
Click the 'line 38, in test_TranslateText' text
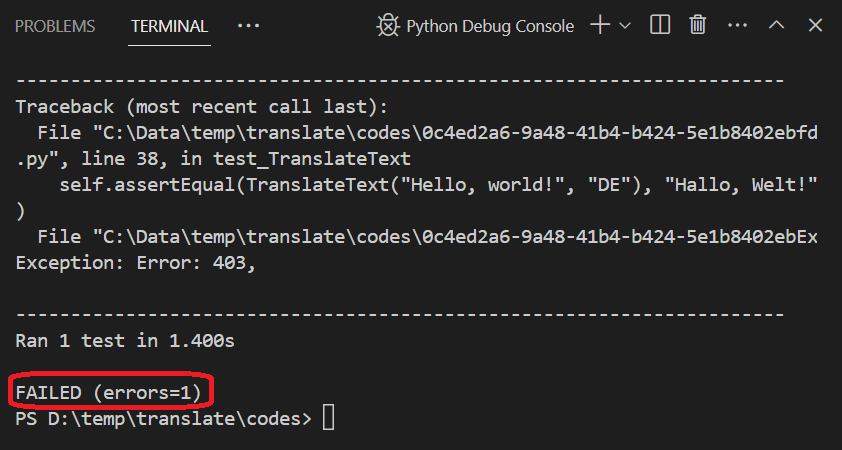tap(246, 158)
